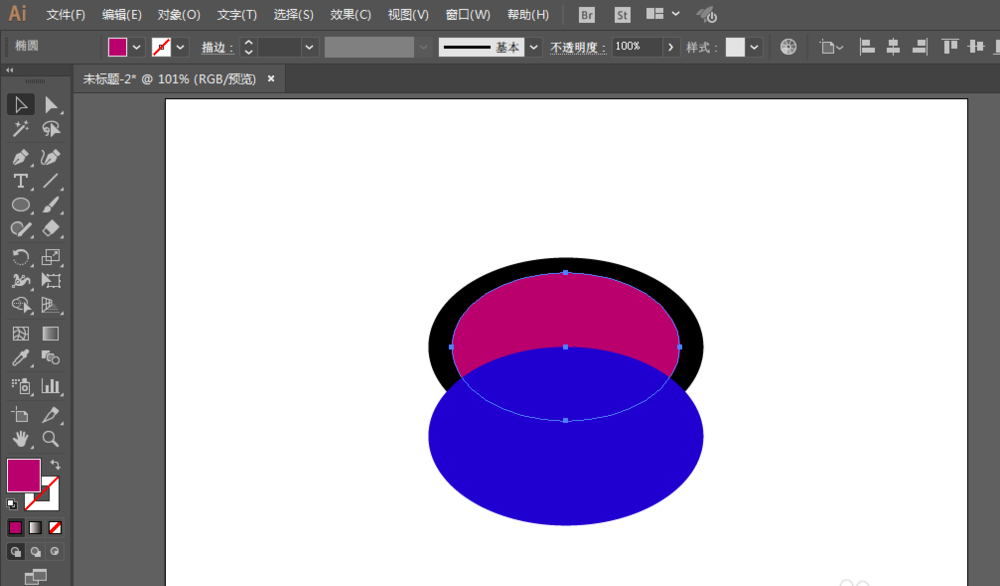Viewport: 1000px width, 586px height.
Task: Switch to Color fill mode button
Action: (x=15, y=527)
